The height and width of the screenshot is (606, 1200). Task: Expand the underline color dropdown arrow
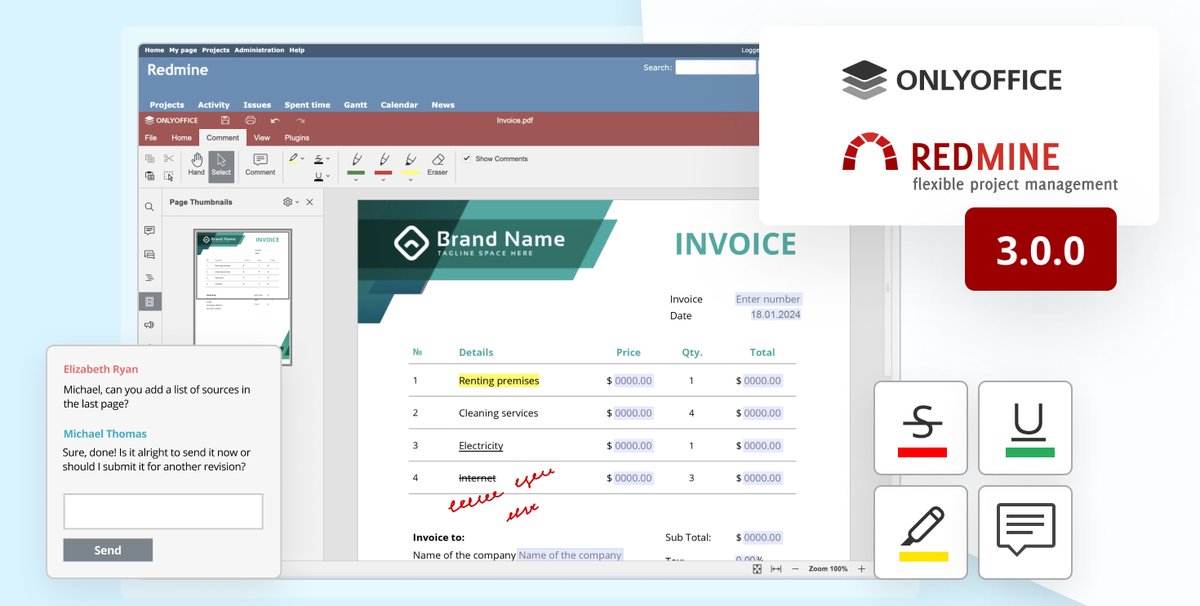[328, 176]
